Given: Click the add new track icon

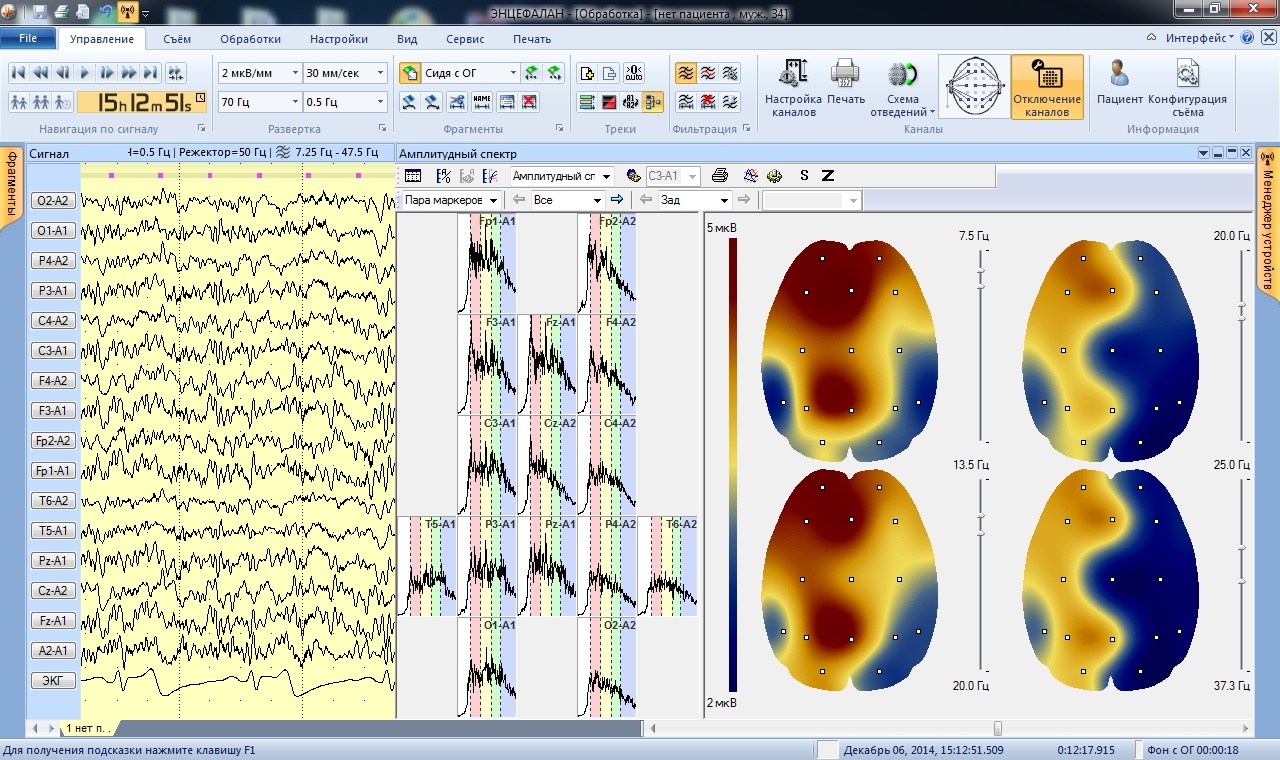Looking at the screenshot, I should (587, 73).
